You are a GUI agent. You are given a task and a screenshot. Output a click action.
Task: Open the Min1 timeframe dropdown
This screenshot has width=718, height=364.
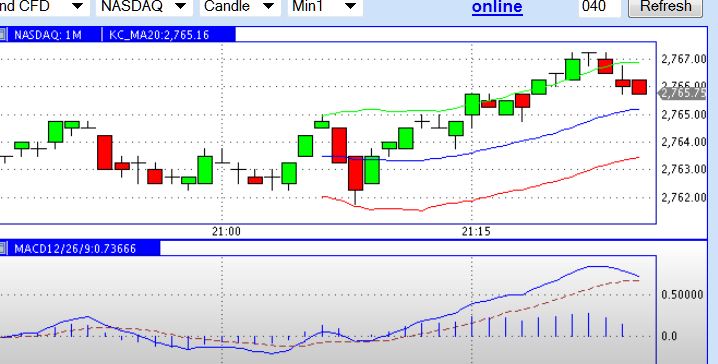point(325,6)
